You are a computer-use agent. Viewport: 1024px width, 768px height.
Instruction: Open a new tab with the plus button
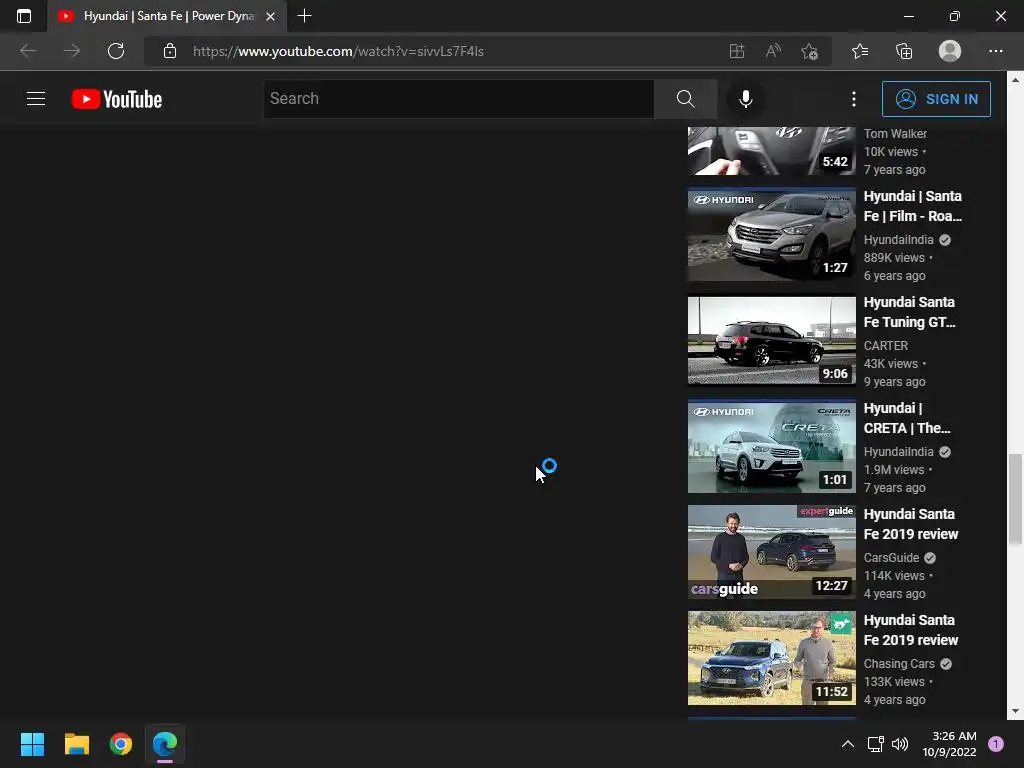304,16
